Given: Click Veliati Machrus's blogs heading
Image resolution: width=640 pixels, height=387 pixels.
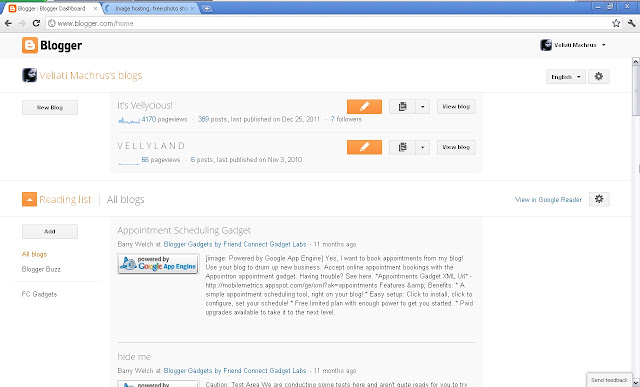Looking at the screenshot, I should pos(91,76).
